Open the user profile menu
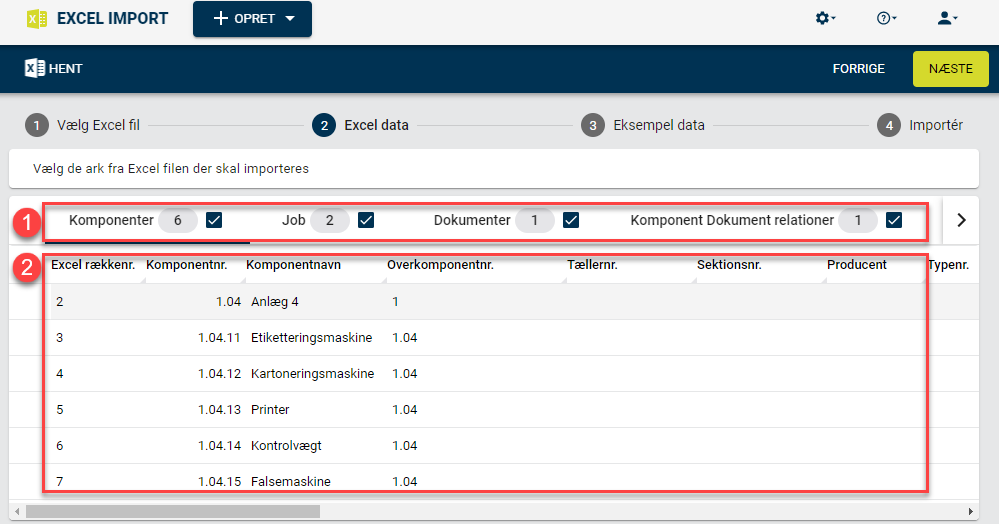This screenshot has width=999, height=524. tap(947, 18)
